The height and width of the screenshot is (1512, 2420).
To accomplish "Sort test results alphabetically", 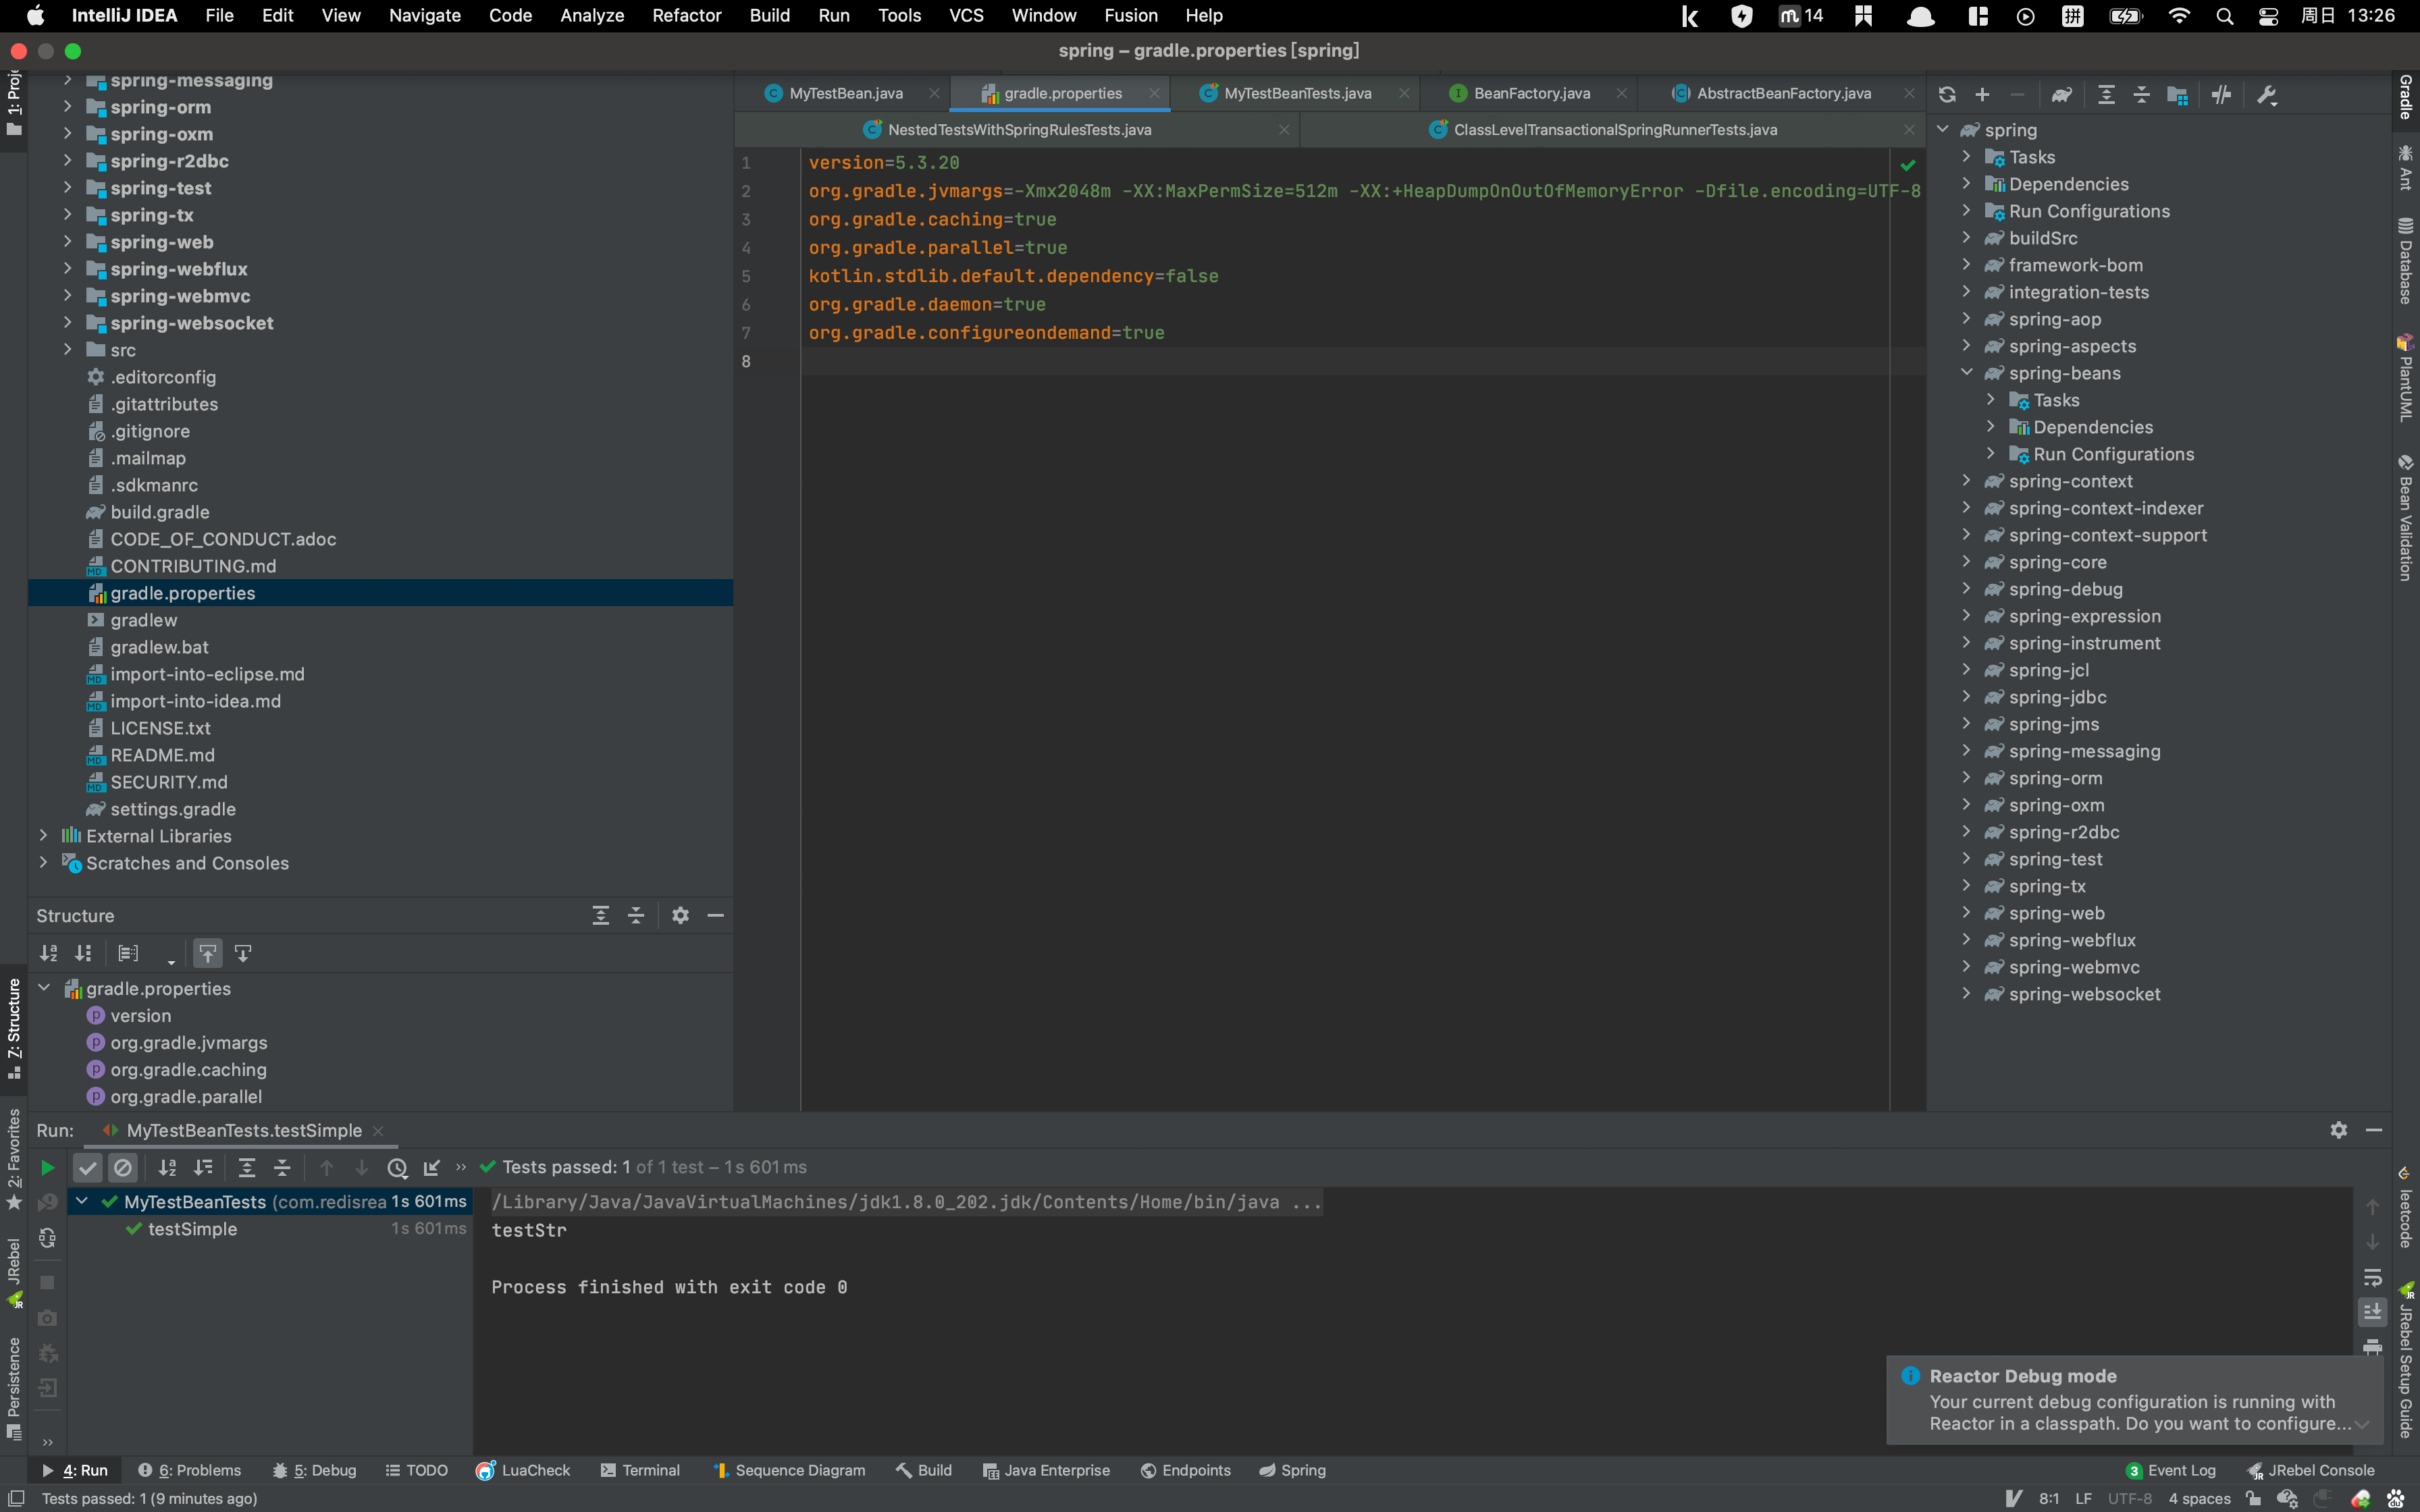I will [167, 1167].
